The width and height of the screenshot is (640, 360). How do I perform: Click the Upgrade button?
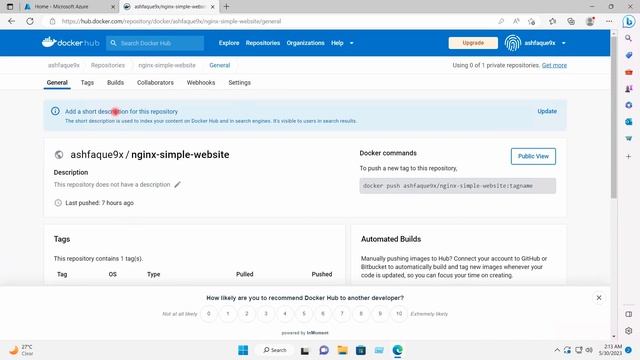coord(473,43)
